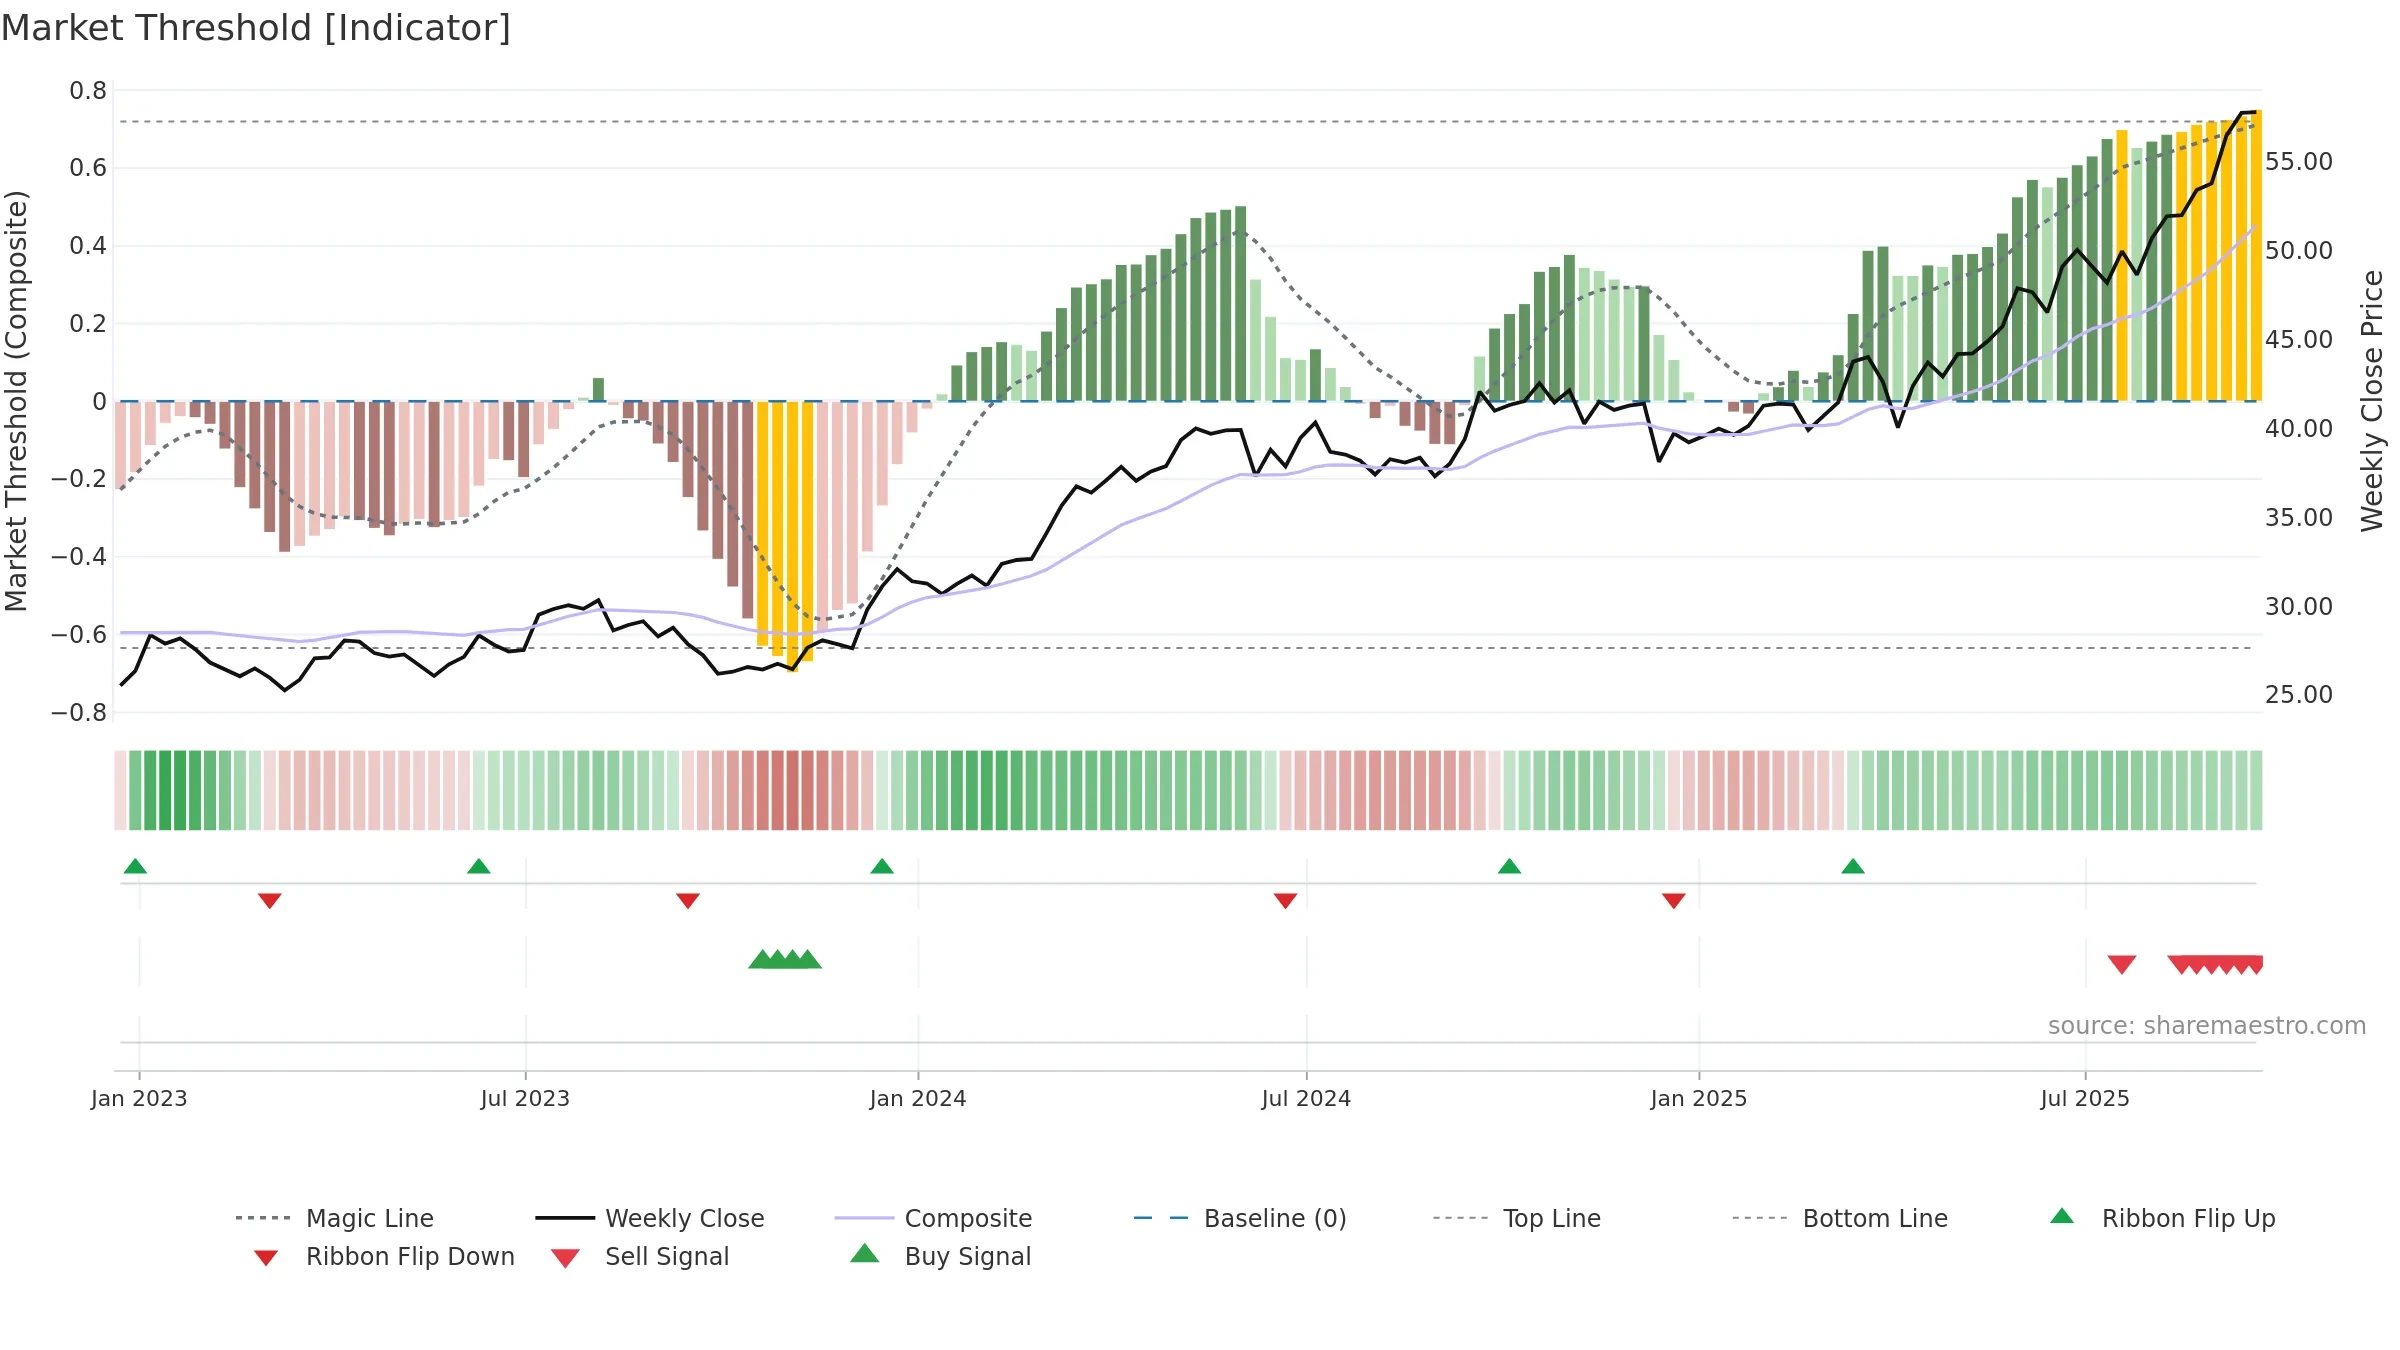Toggle the Ribbon Flip Up legend entry

[x=2163, y=1218]
